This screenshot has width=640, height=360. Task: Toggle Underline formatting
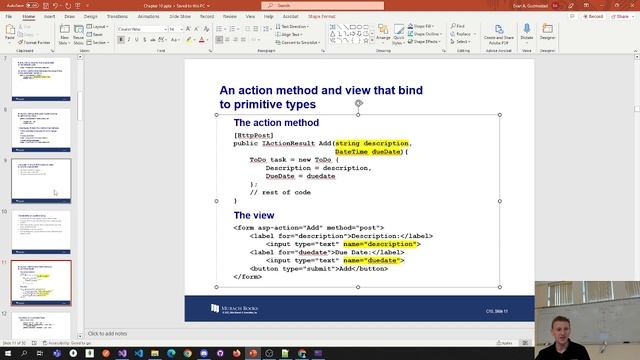coord(137,40)
